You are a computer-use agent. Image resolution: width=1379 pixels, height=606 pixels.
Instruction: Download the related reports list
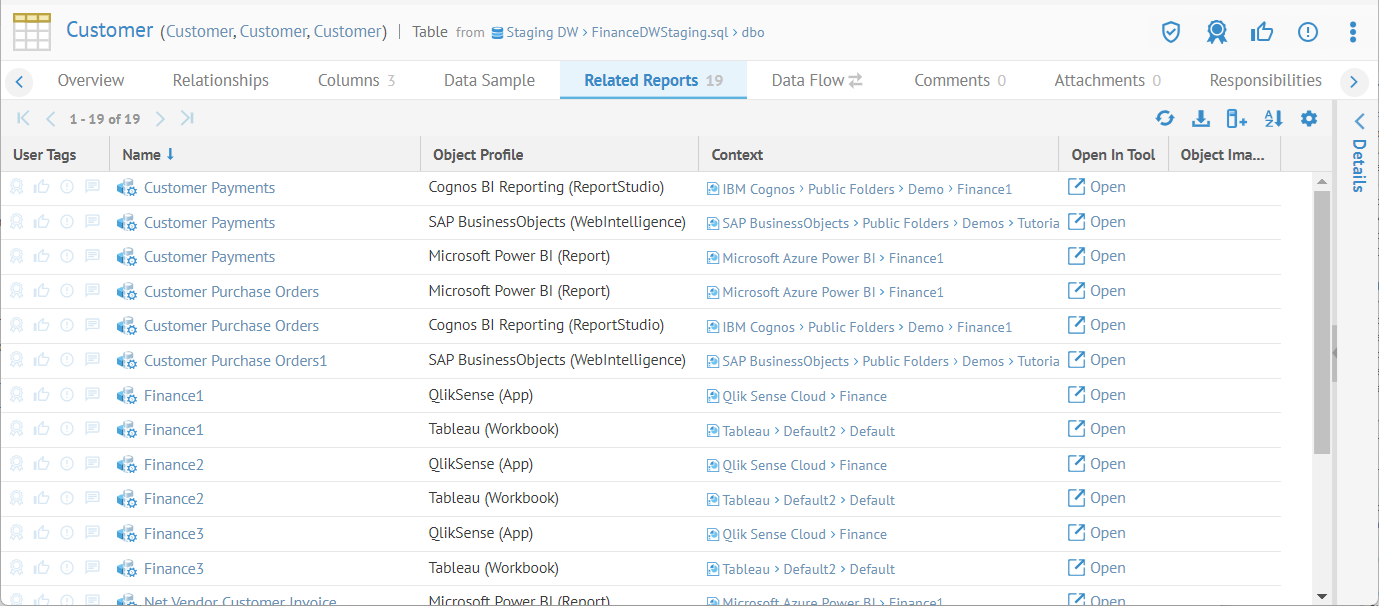click(1201, 119)
